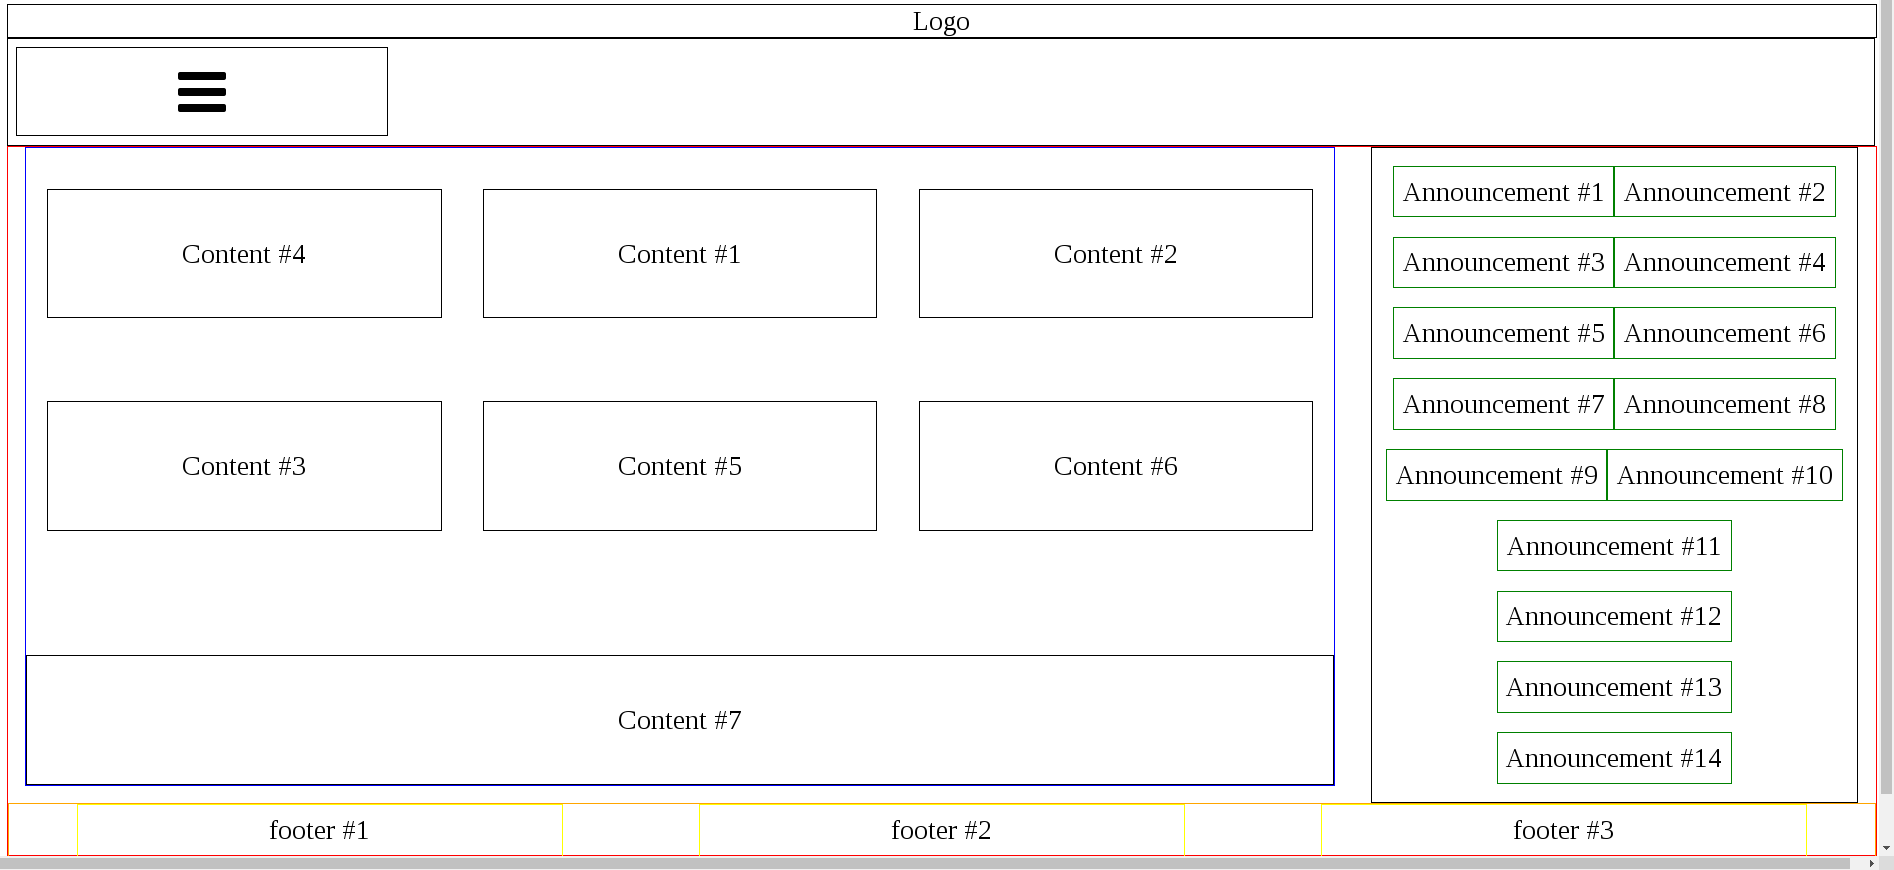Image resolution: width=1894 pixels, height=870 pixels.
Task: Select Announcement #4
Action: 1724,262
